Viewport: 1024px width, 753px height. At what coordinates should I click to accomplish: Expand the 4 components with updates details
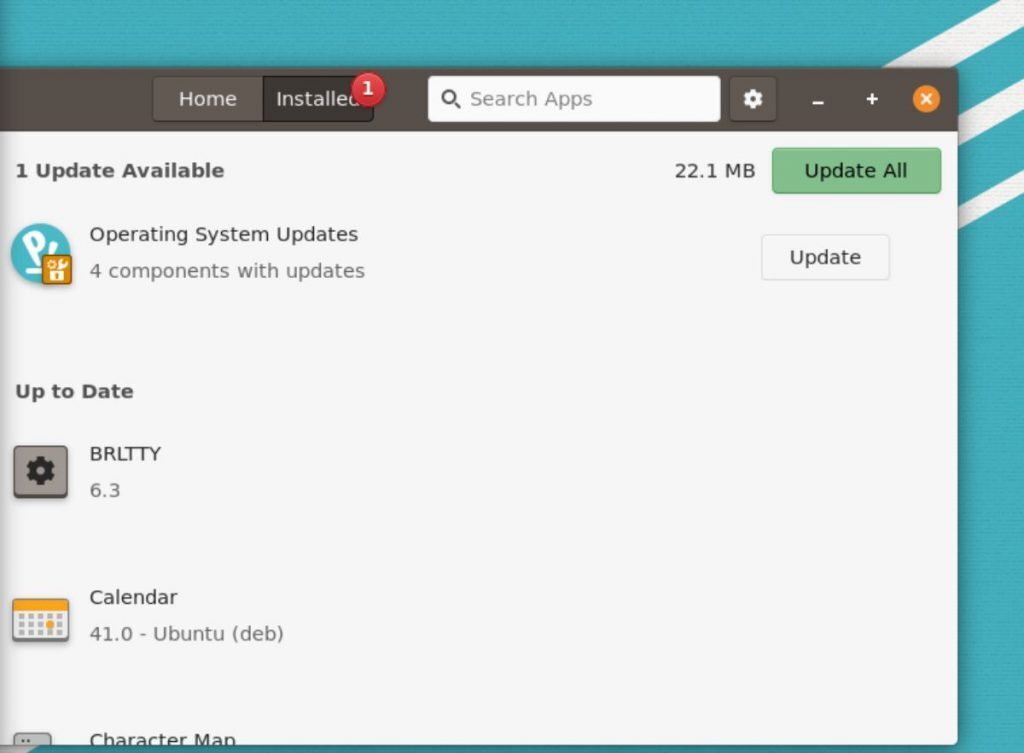coord(227,270)
